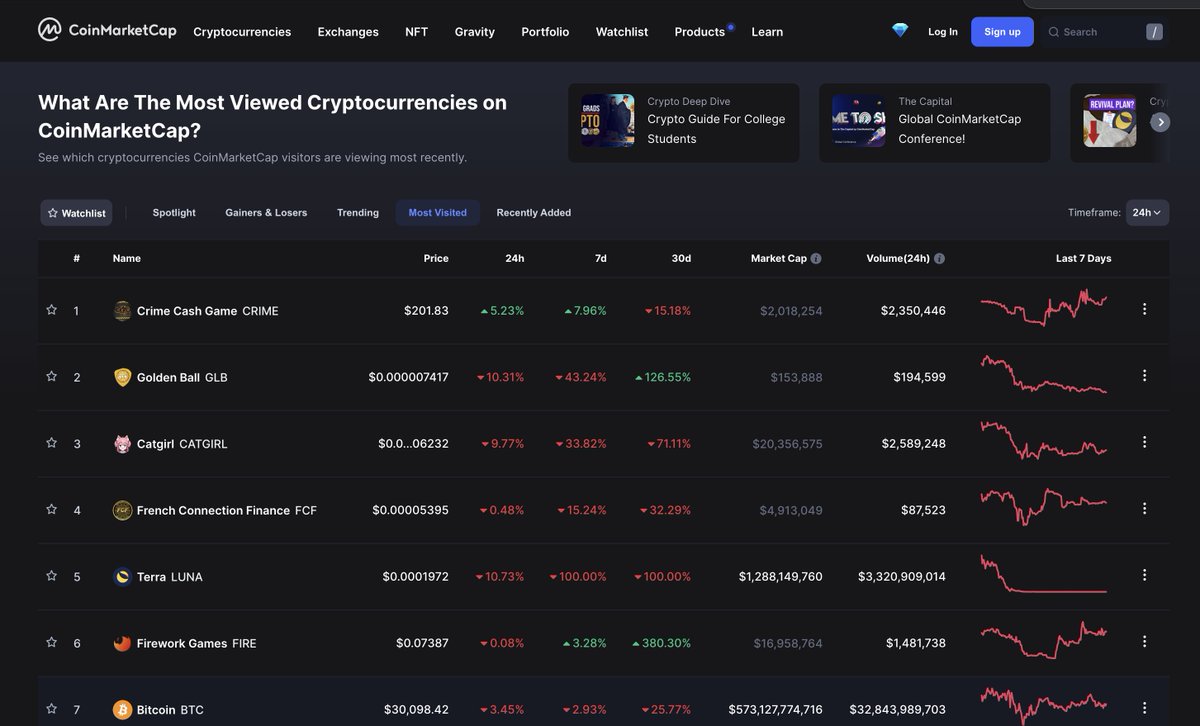
Task: Click the Search input field
Action: (1103, 32)
